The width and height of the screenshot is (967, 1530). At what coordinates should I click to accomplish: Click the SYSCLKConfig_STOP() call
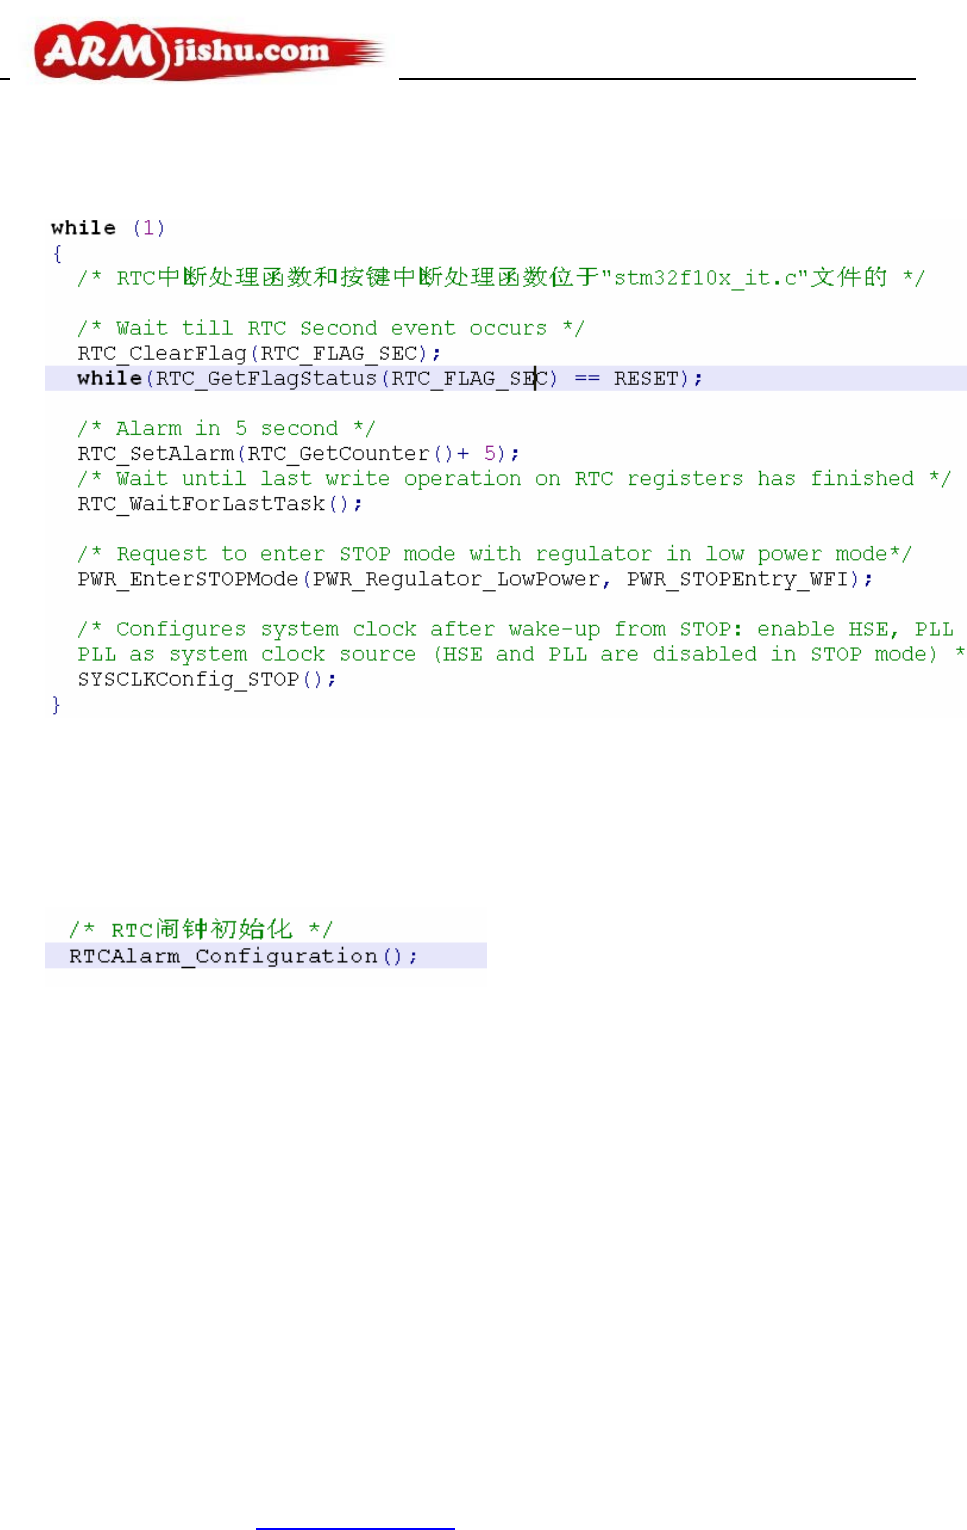pos(206,679)
